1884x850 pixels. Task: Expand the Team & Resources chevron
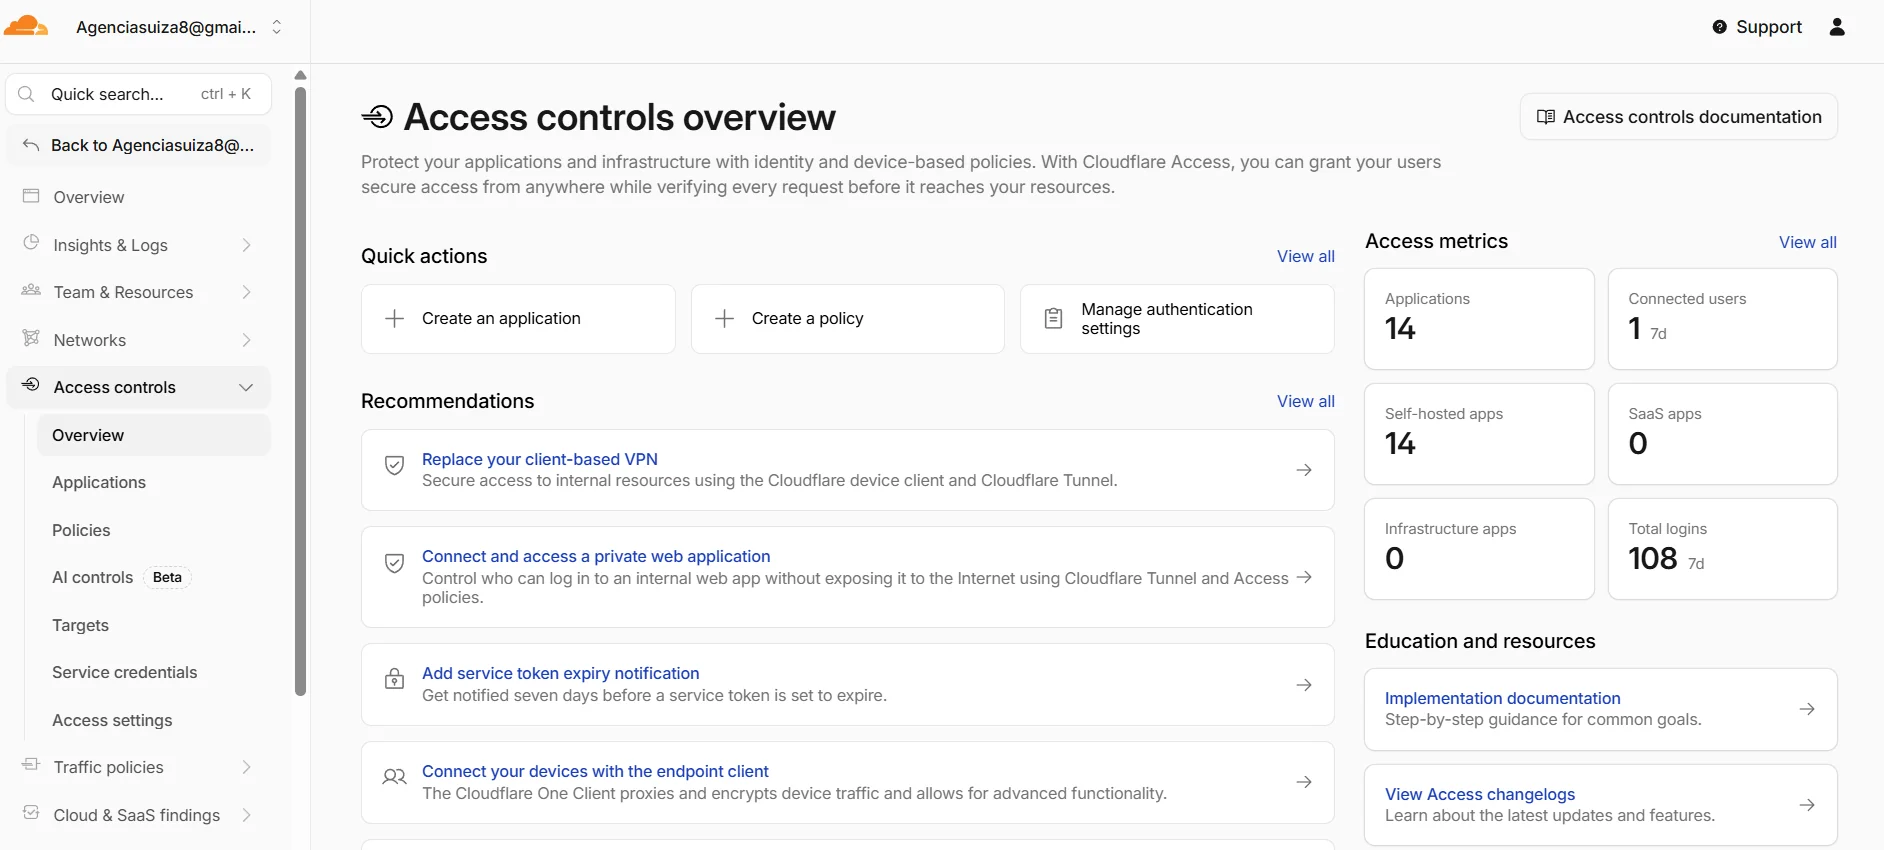coord(246,292)
